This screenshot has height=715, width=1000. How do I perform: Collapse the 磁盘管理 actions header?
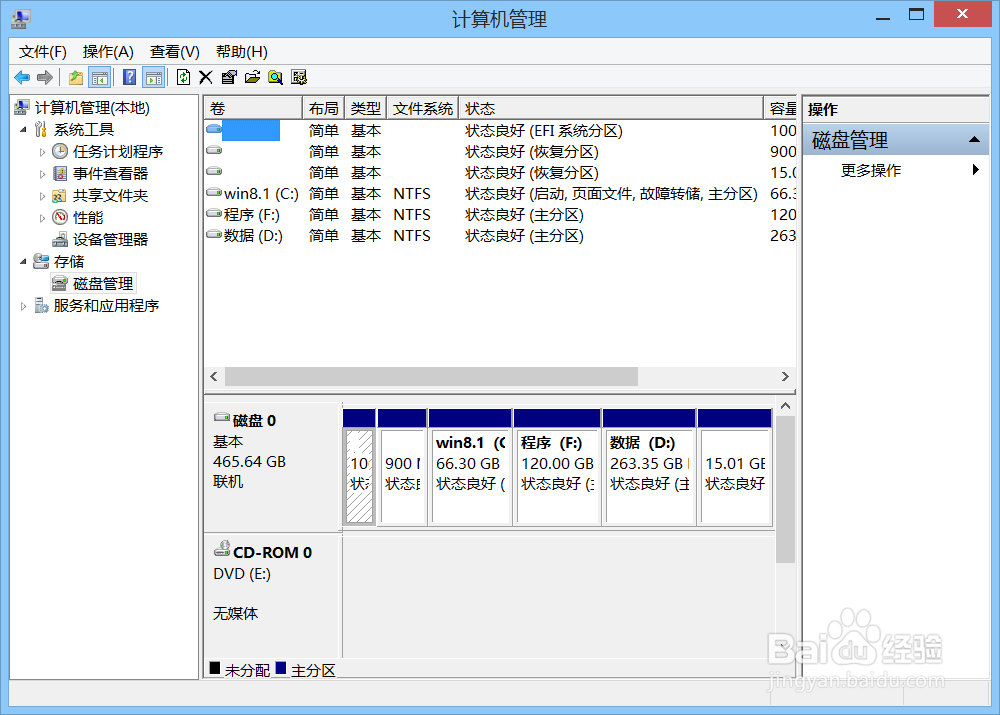pos(976,139)
